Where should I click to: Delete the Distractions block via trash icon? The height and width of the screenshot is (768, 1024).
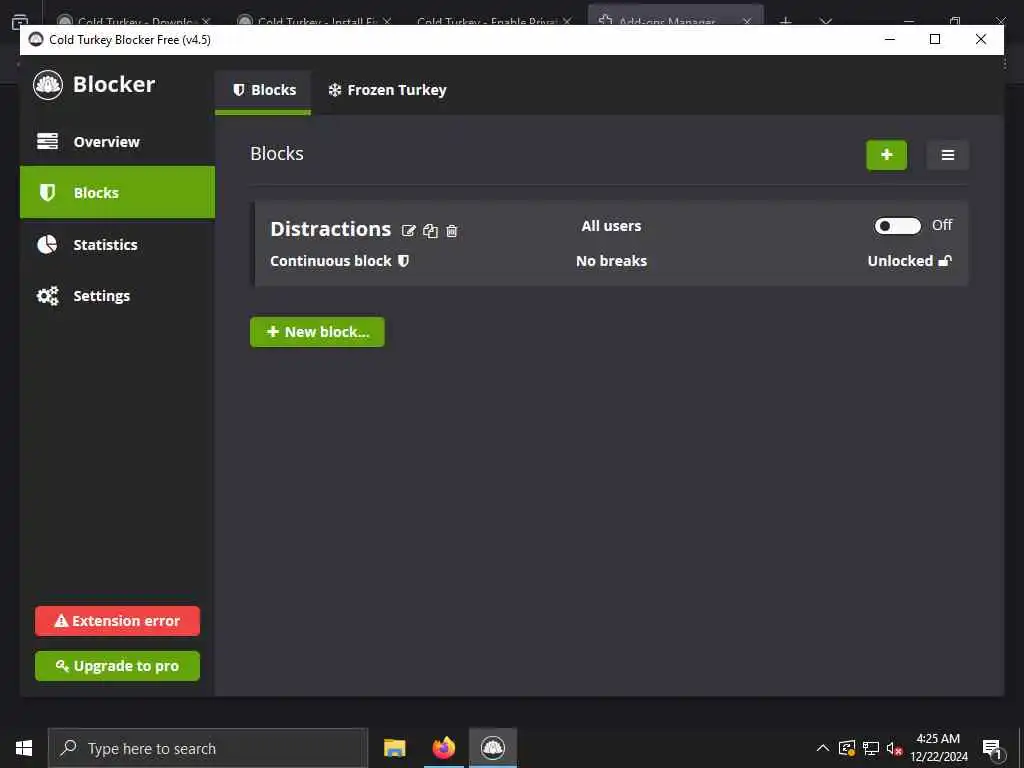[x=452, y=231]
